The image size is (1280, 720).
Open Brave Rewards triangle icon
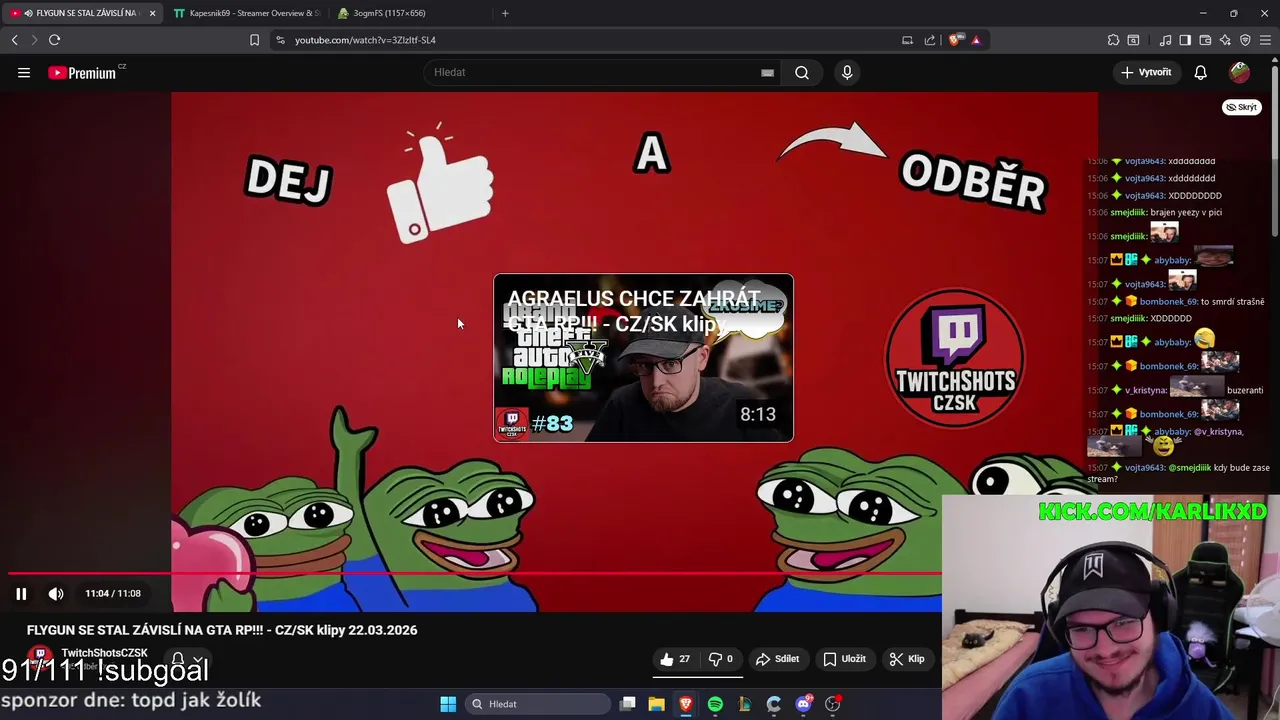click(x=976, y=40)
